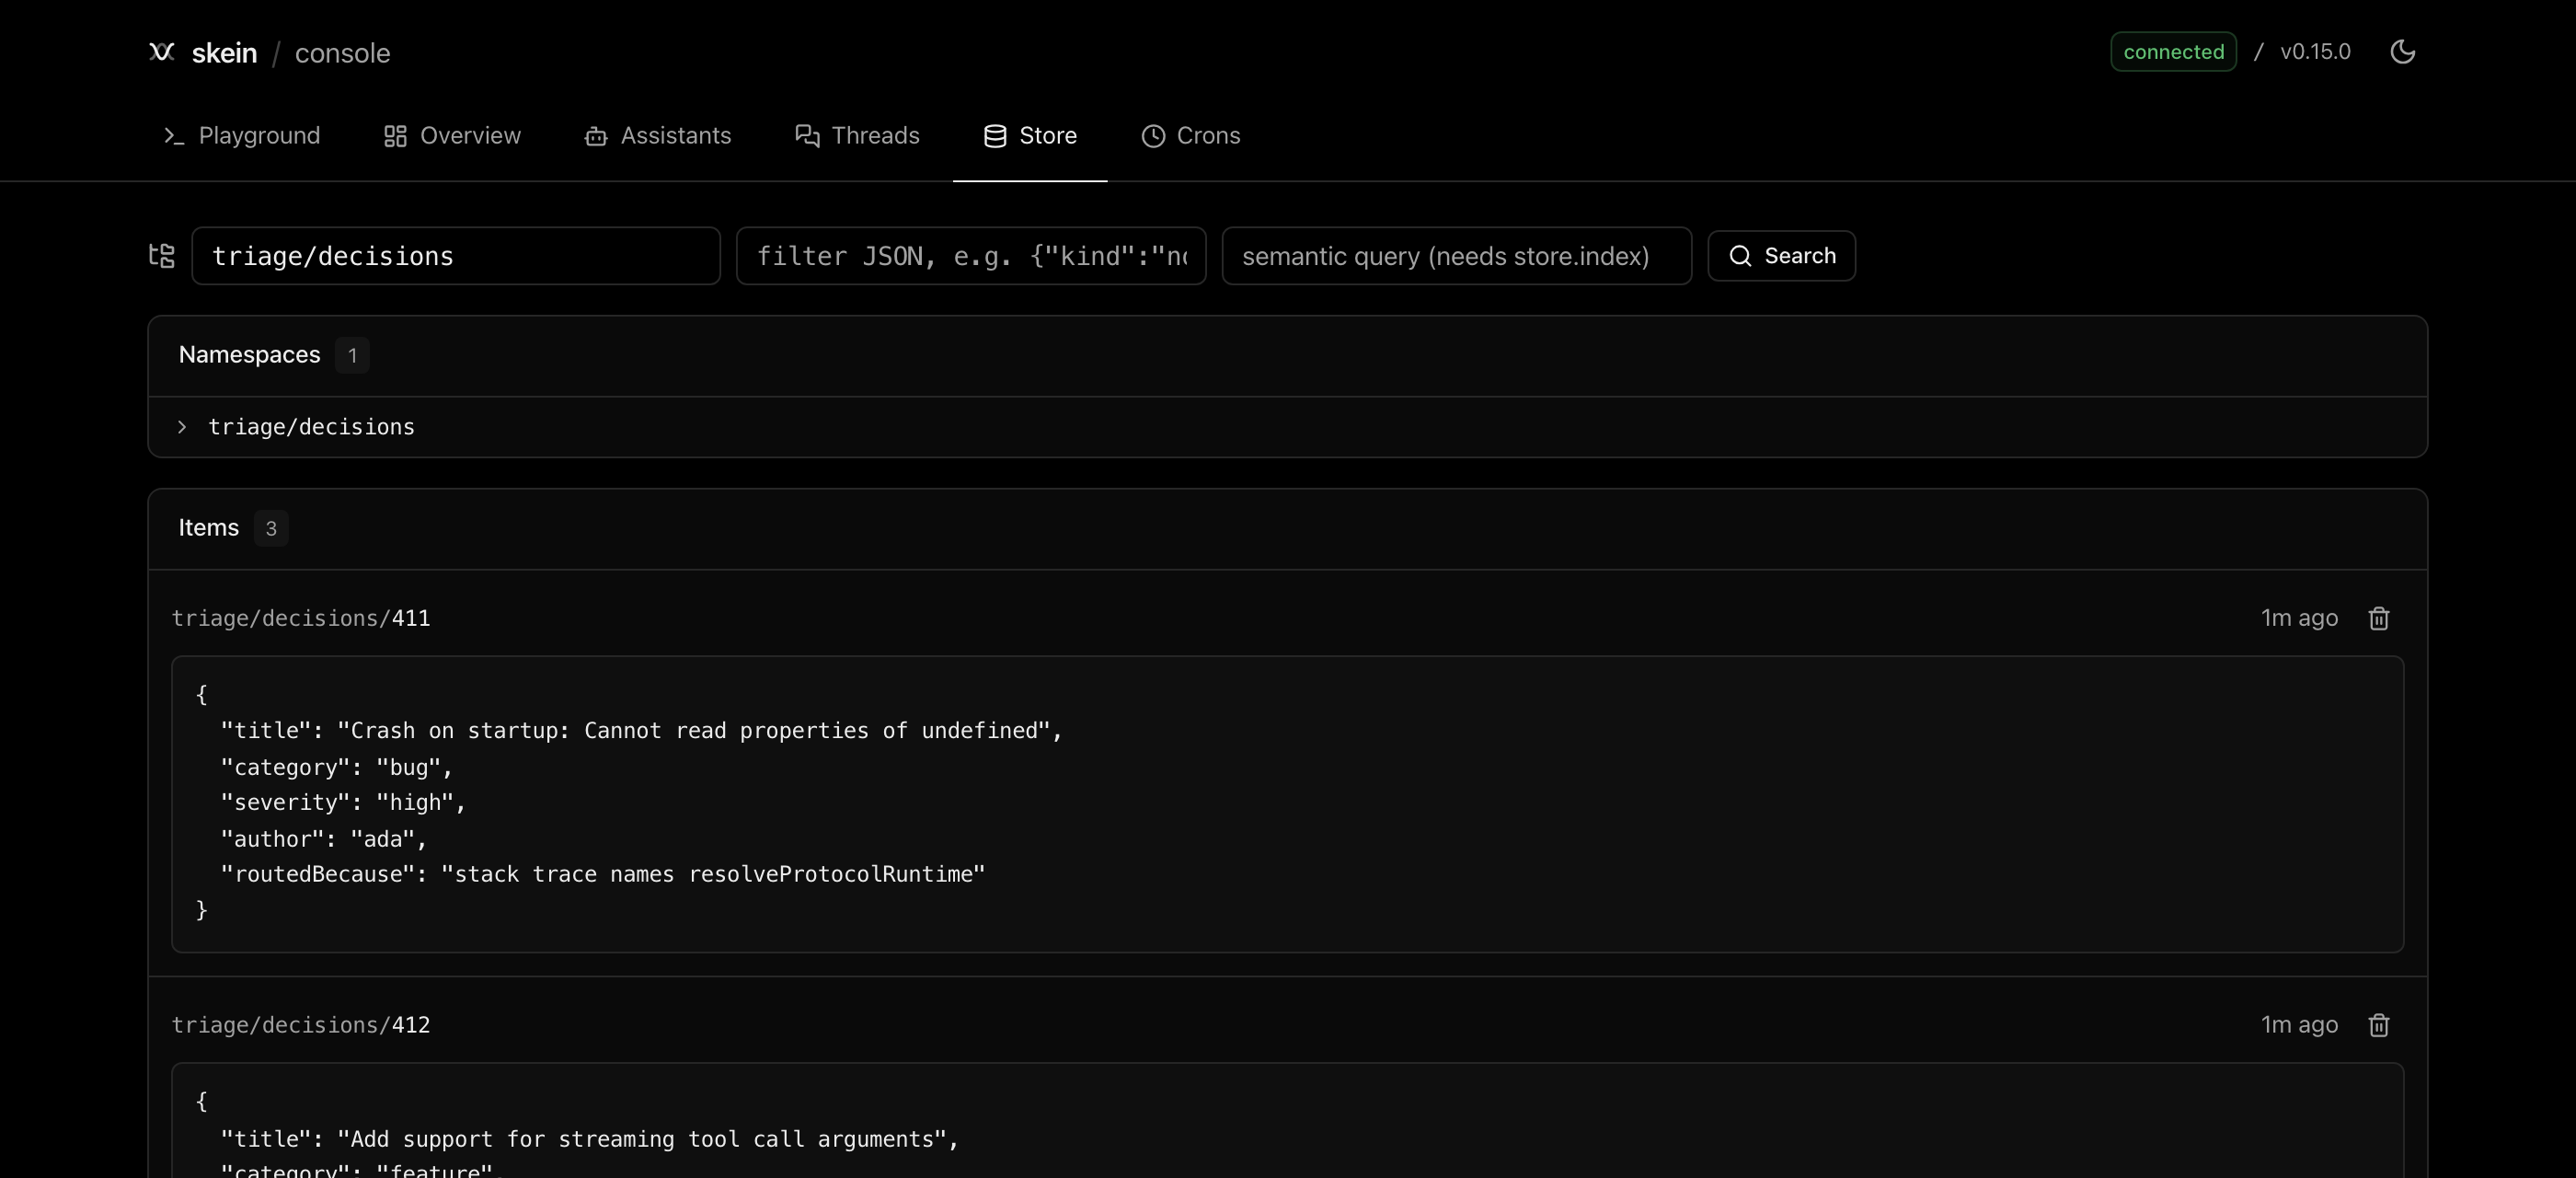Toggle dark mode moon icon
Screen dimensions: 2576x1178
[2402, 52]
